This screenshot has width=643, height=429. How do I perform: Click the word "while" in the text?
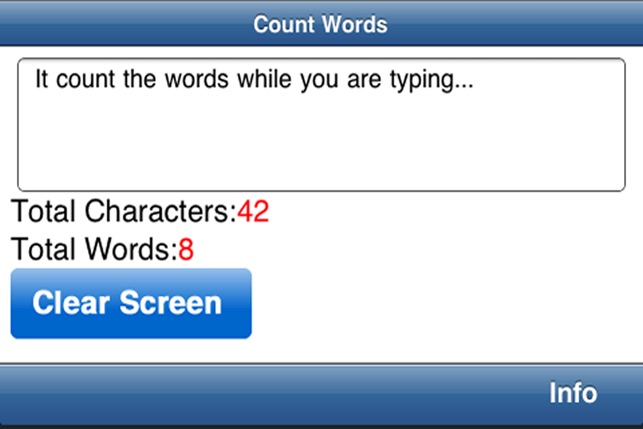coord(264,79)
